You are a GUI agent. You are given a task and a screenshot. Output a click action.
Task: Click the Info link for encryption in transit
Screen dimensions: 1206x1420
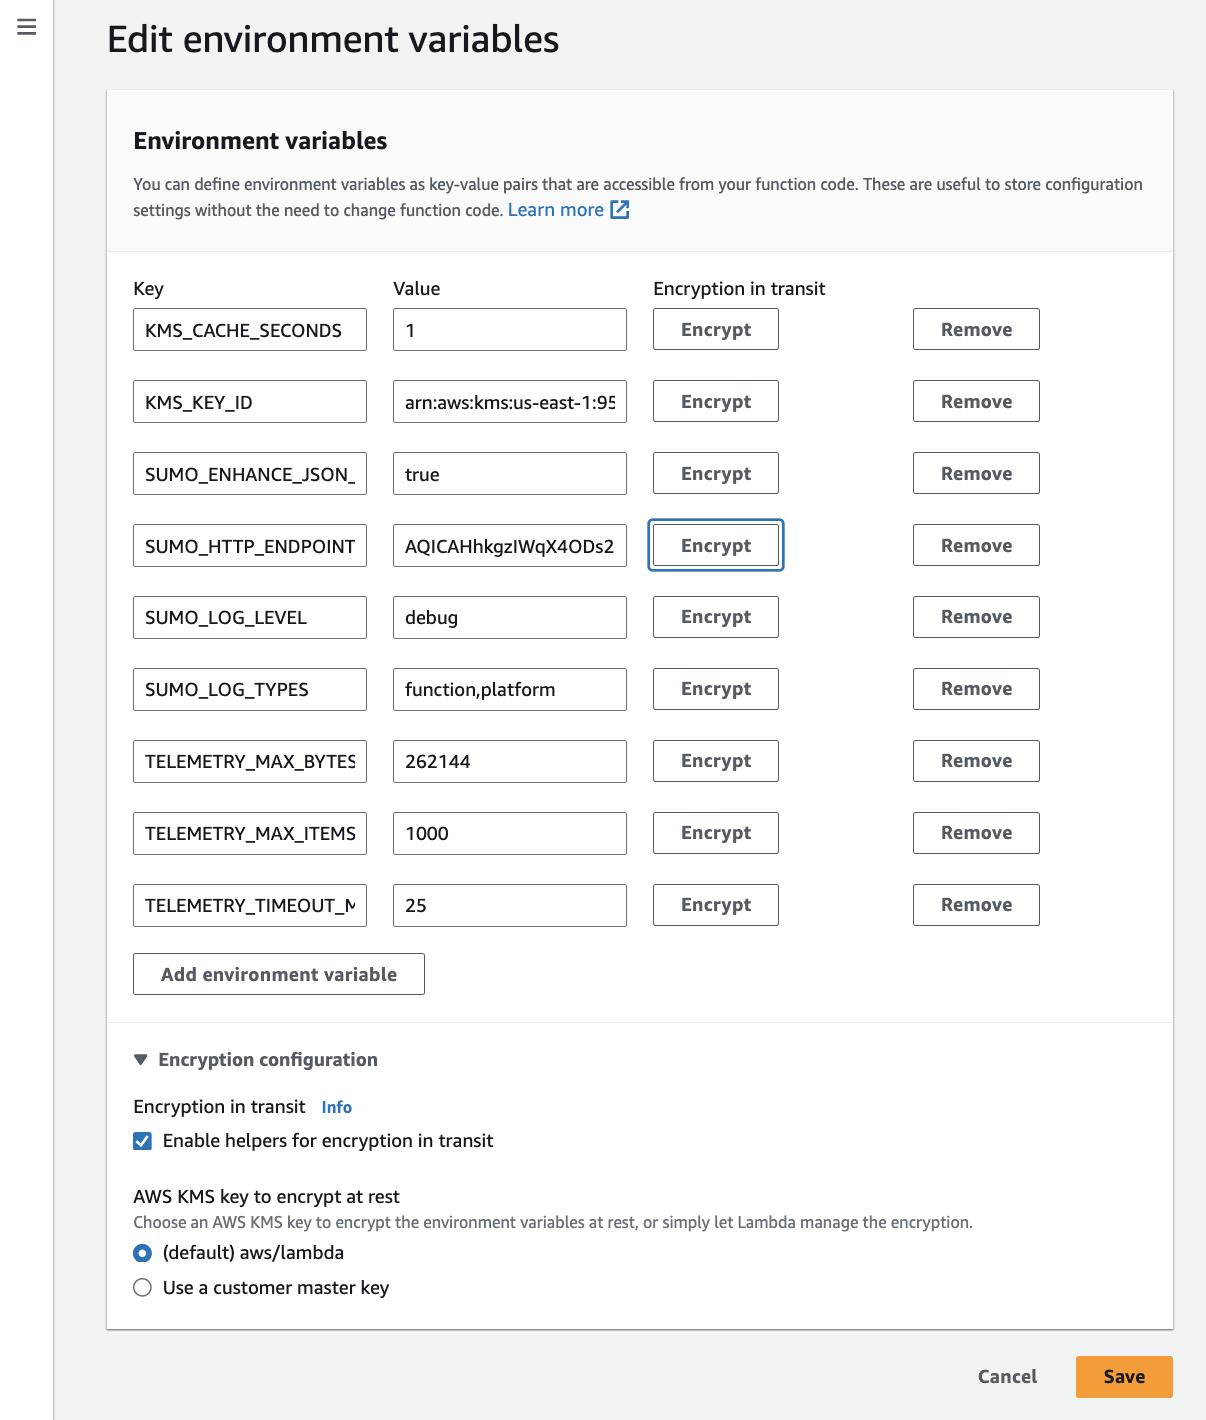pyautogui.click(x=336, y=1106)
